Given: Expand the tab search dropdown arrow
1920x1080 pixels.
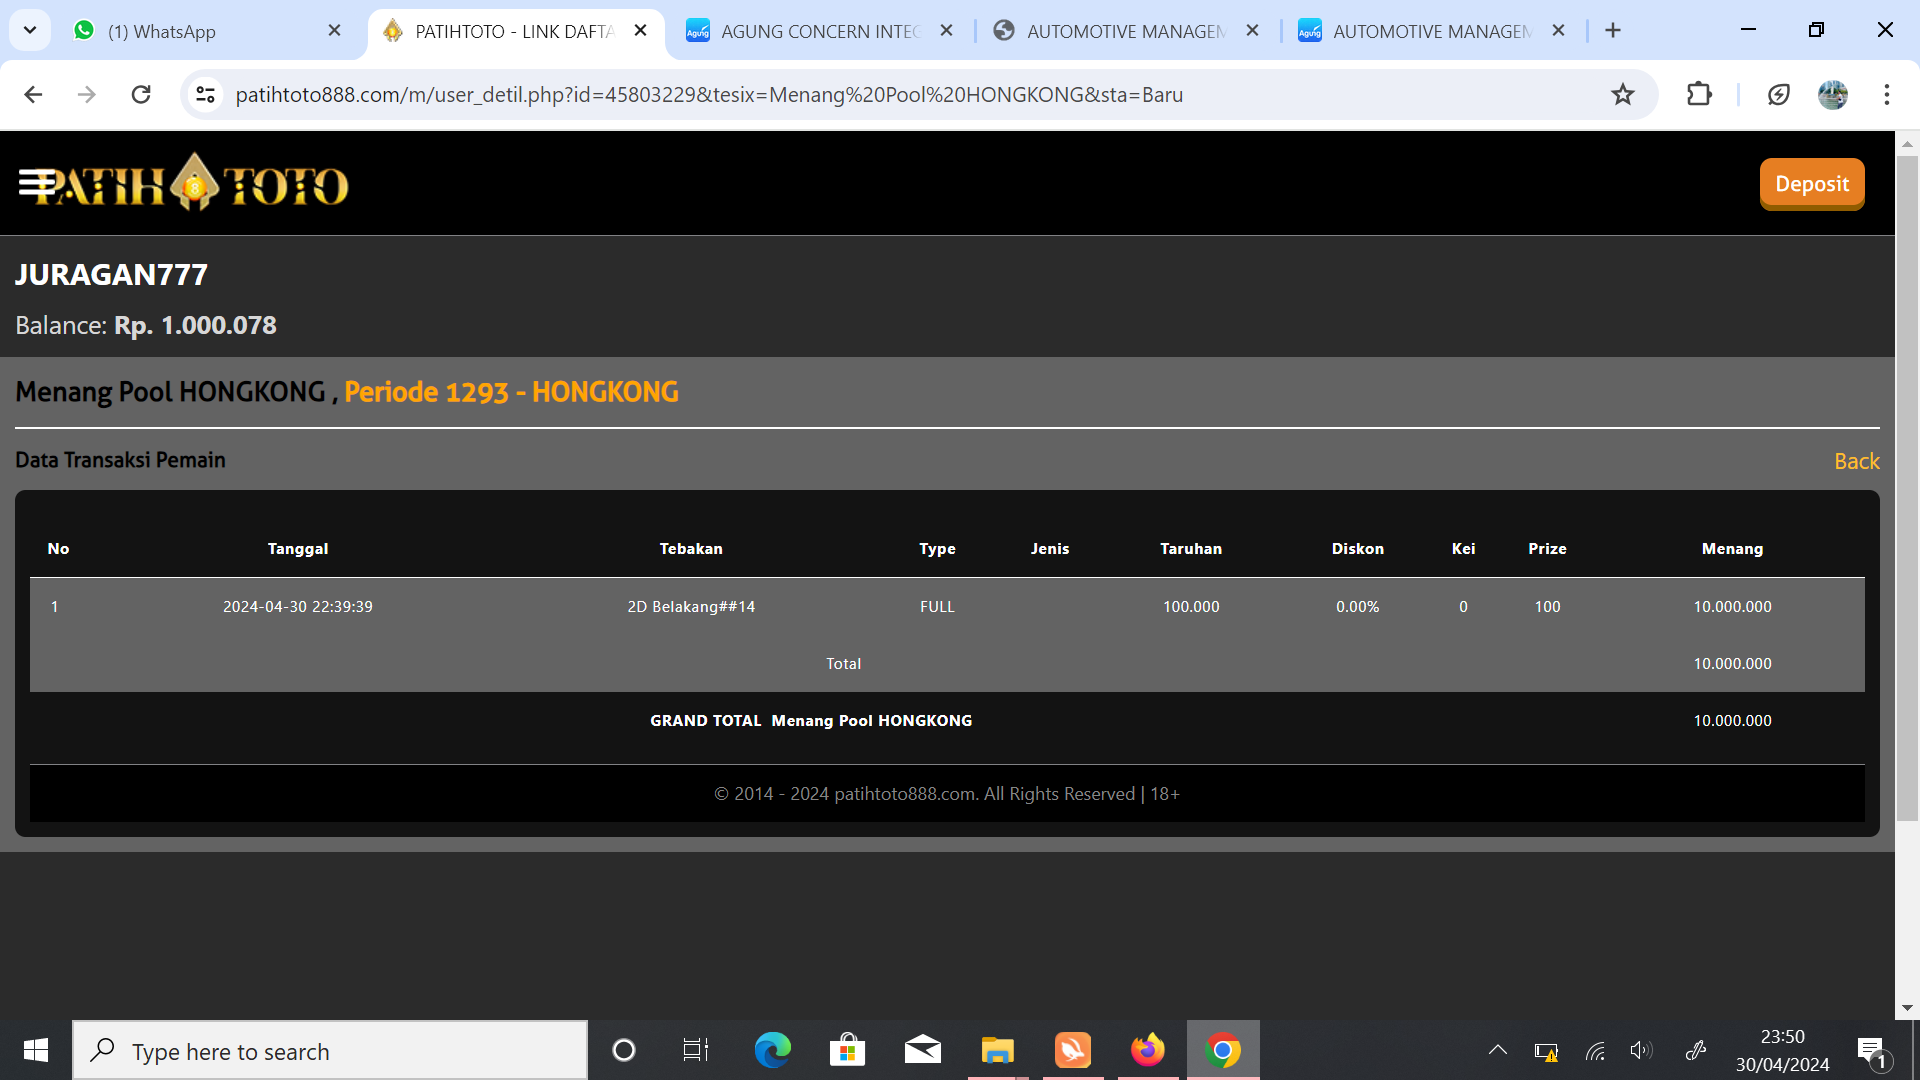Looking at the screenshot, I should pos(30,30).
